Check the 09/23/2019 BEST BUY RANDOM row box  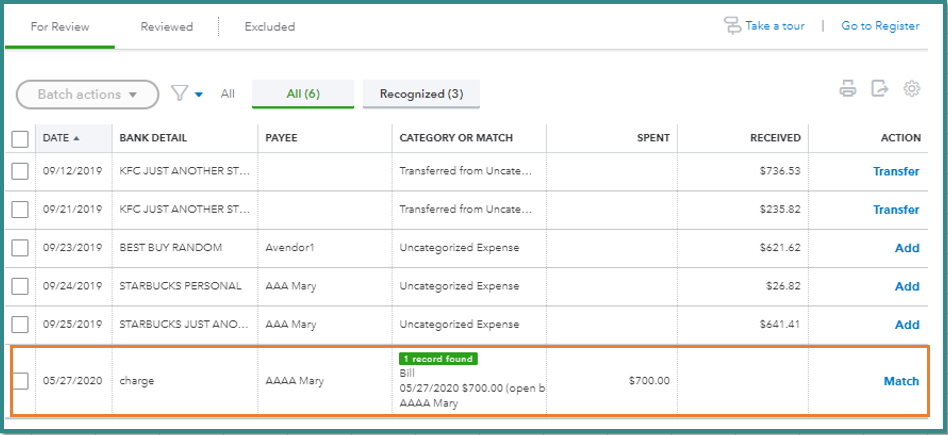pyautogui.click(x=20, y=248)
